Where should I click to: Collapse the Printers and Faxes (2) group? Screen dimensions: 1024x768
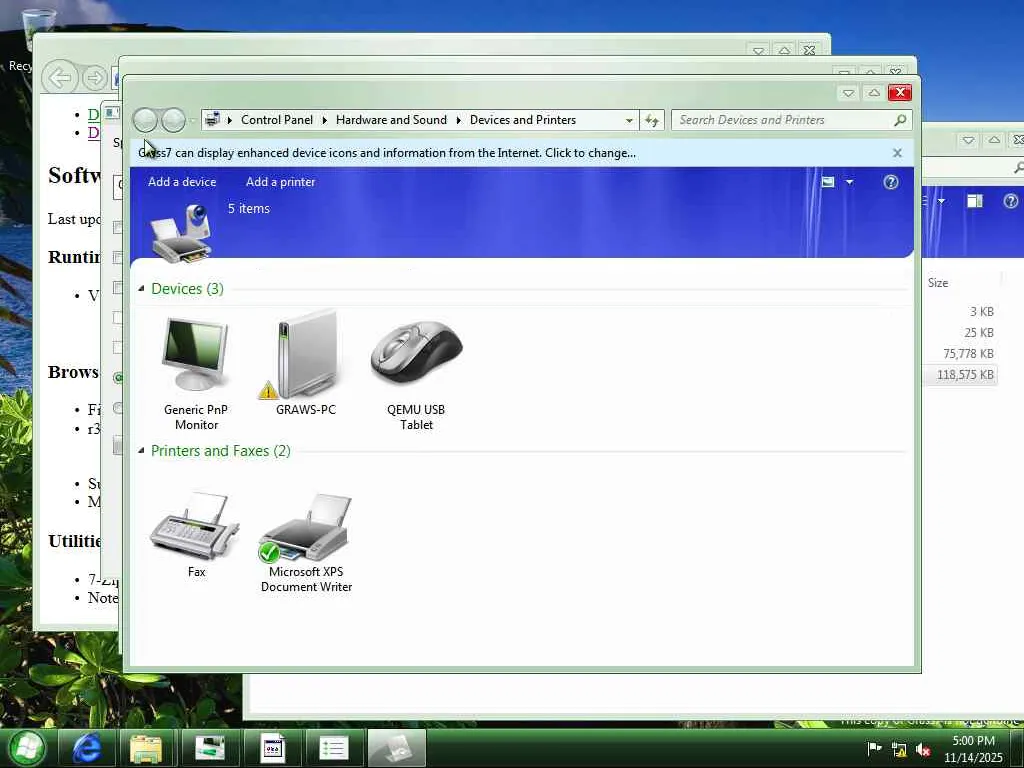pos(141,451)
